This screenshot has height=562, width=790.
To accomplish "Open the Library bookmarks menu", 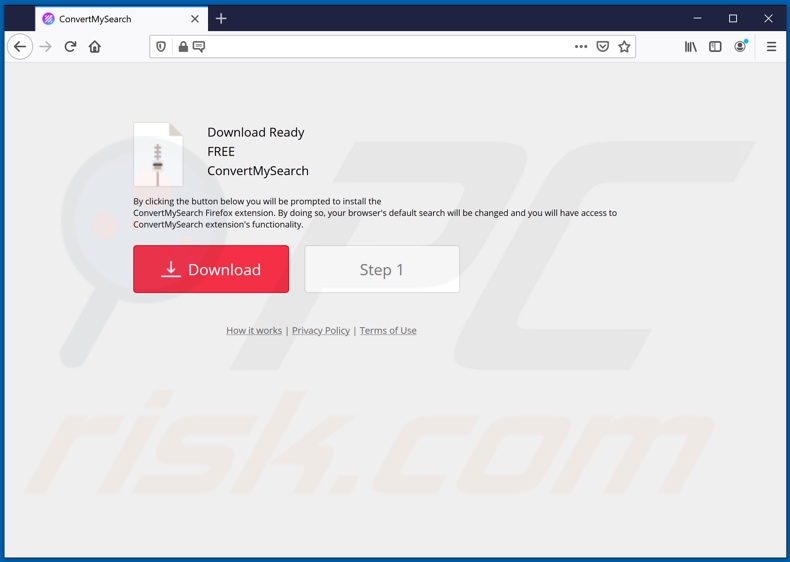I will pos(691,47).
